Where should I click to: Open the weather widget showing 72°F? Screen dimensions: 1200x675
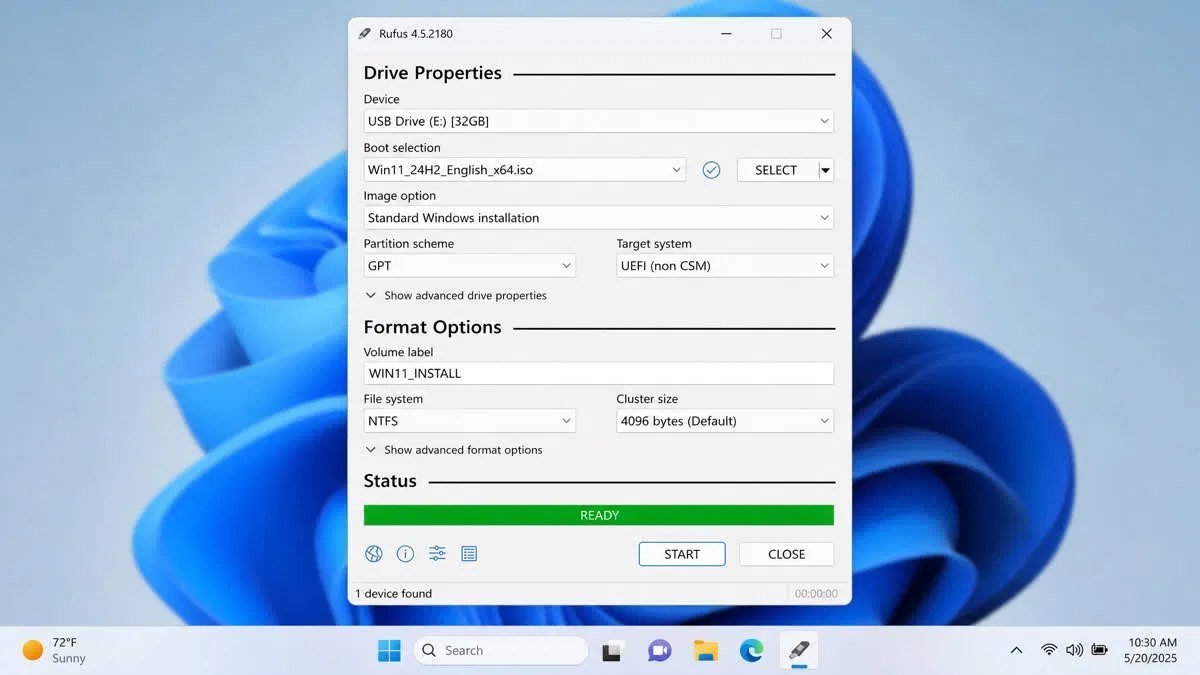[x=55, y=650]
